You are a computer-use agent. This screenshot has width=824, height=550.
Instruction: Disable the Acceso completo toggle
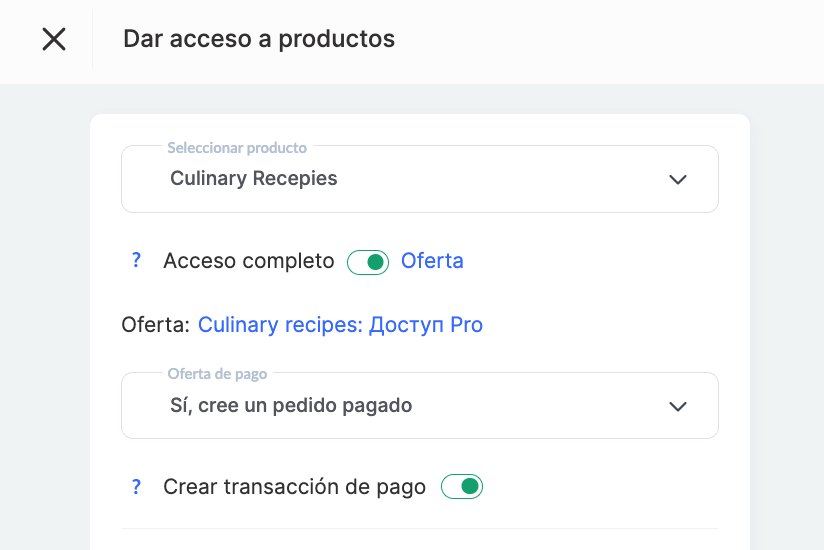[368, 262]
